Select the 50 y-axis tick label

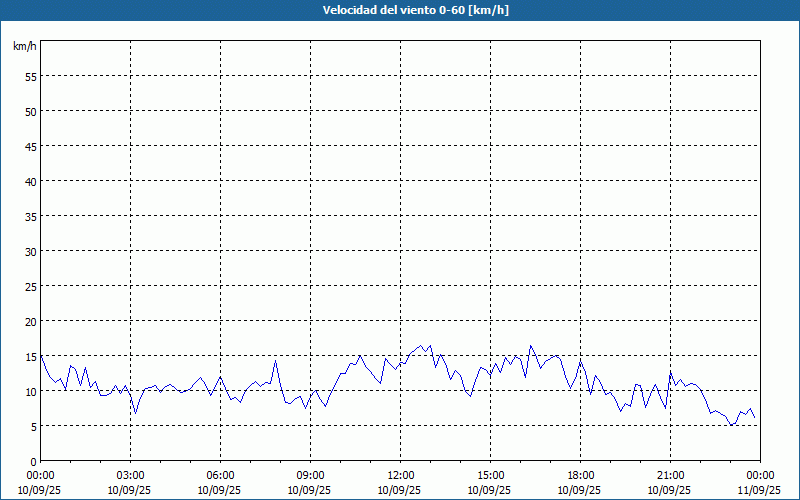coord(30,111)
